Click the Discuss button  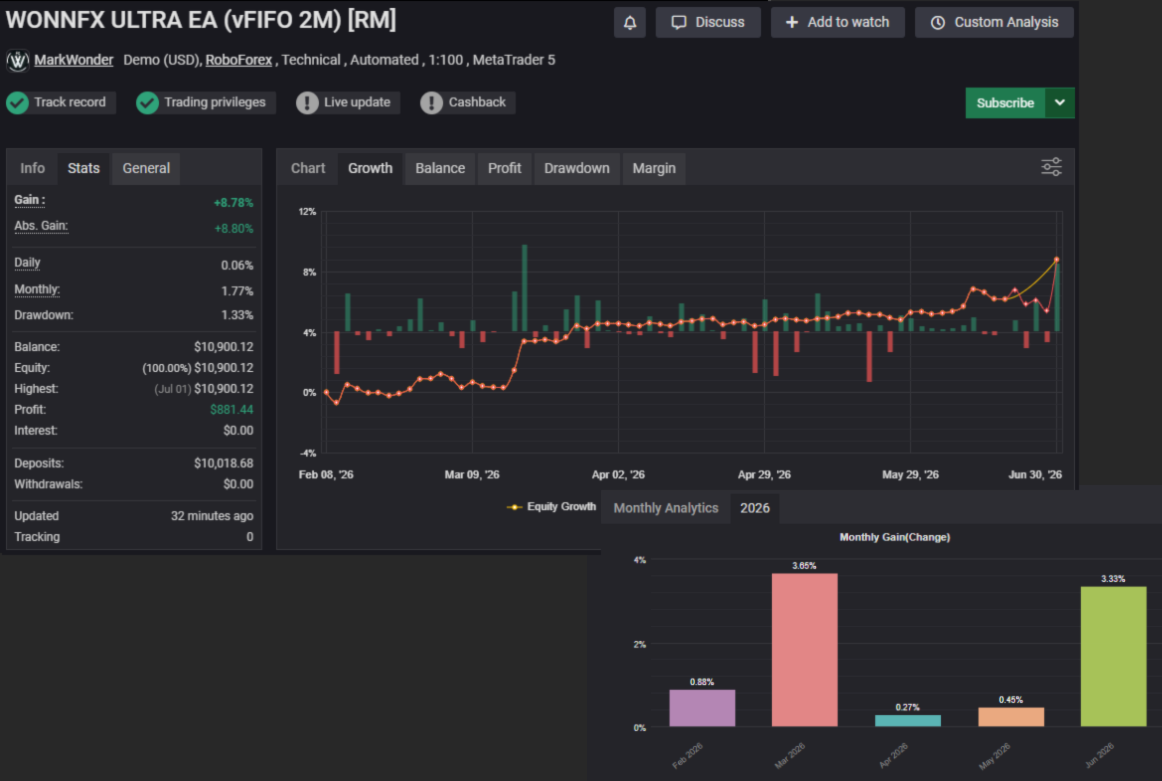(708, 22)
